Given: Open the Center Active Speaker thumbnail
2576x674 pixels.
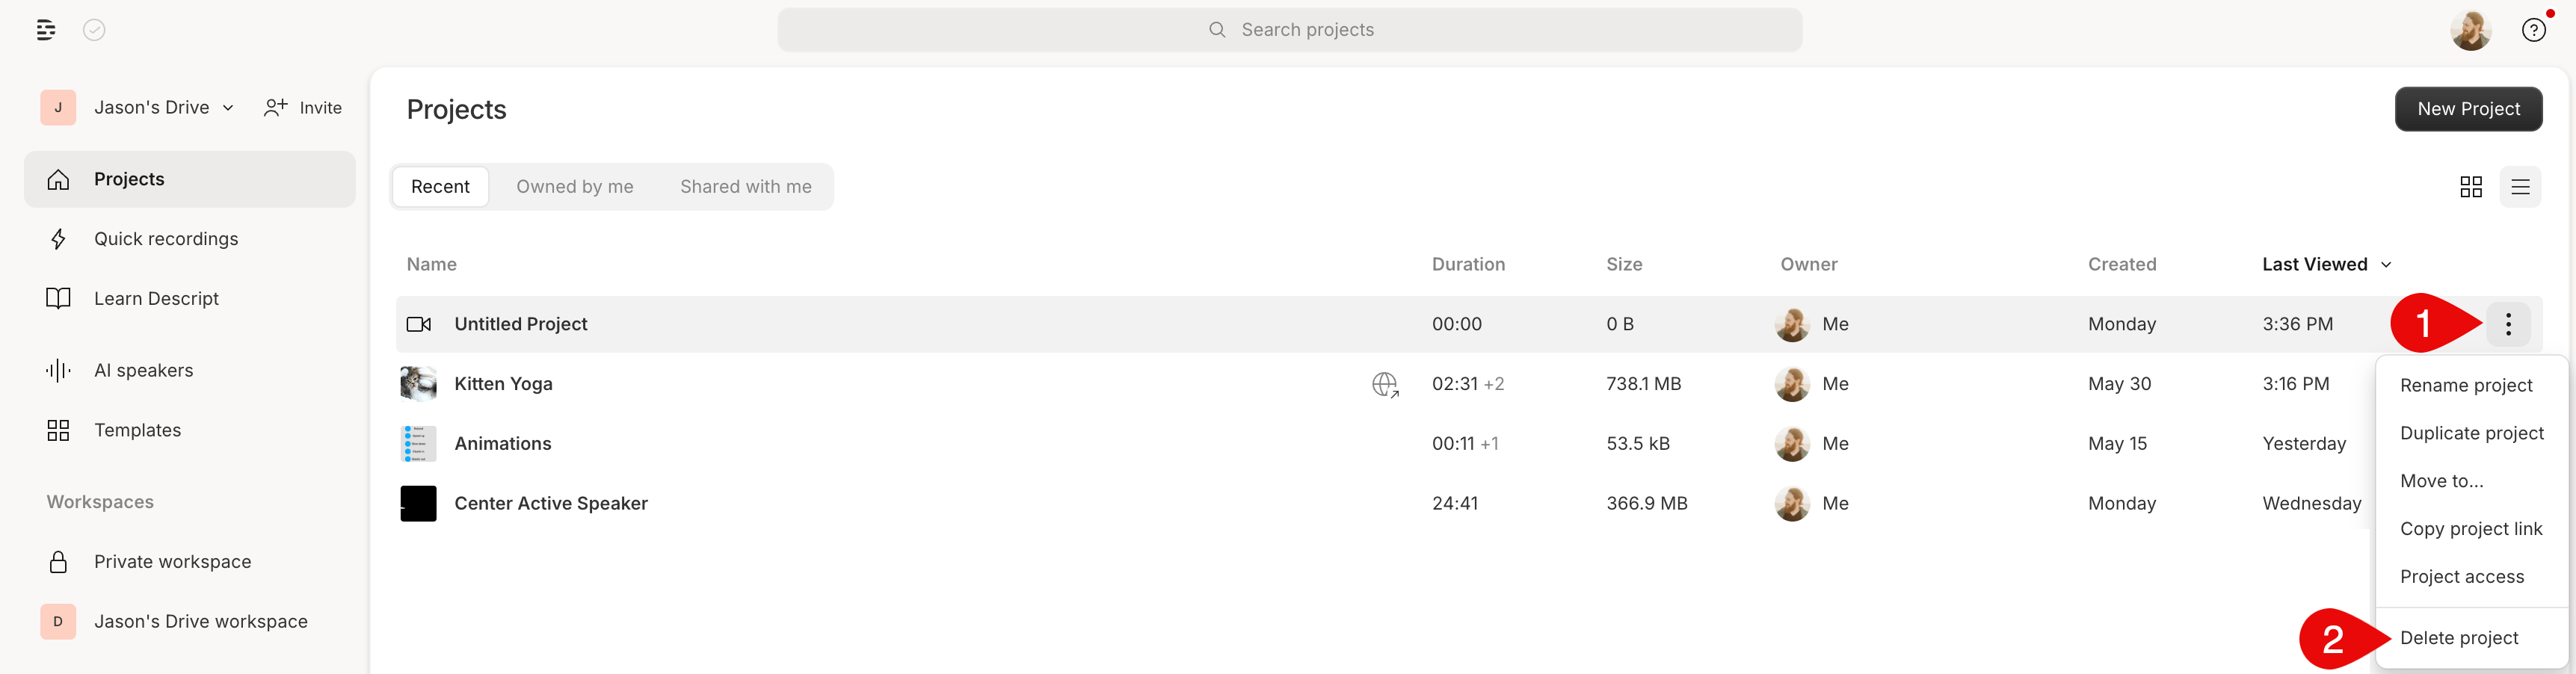Looking at the screenshot, I should (418, 504).
